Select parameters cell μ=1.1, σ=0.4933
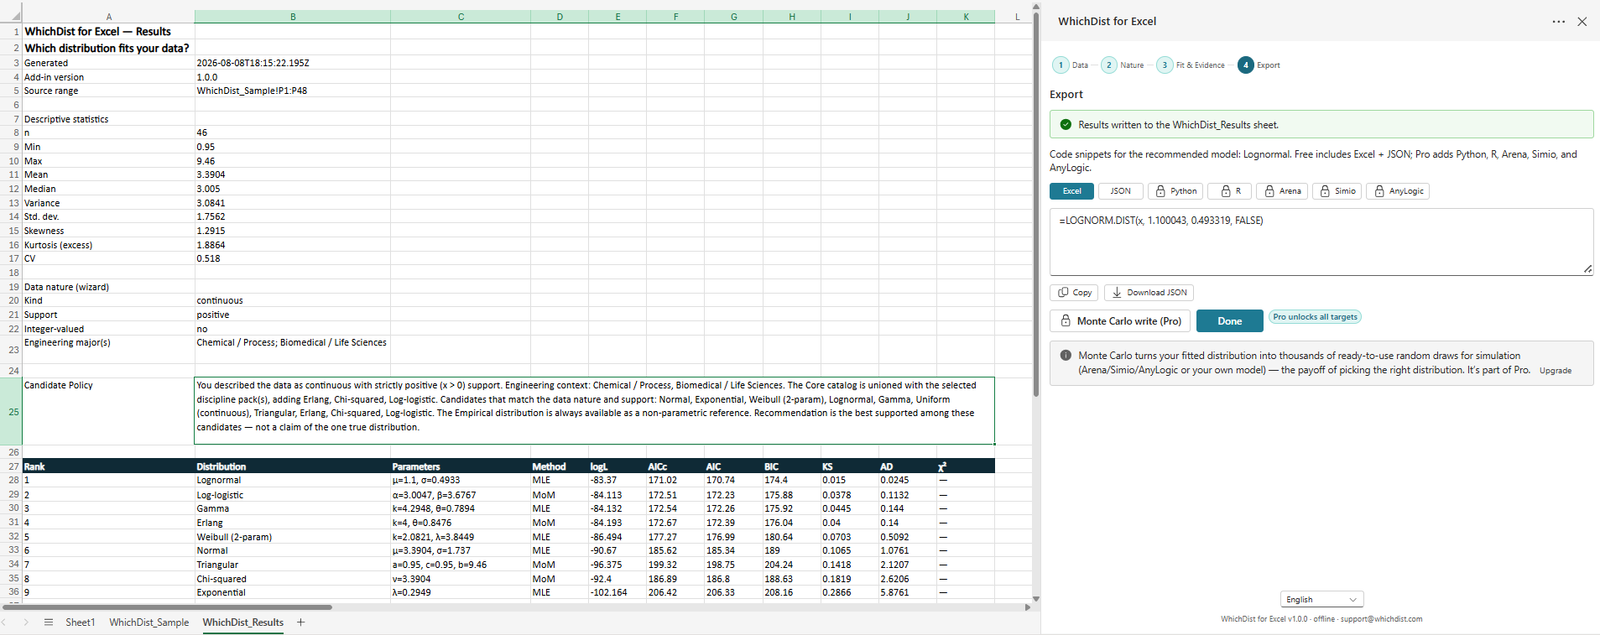The image size is (1600, 635). pyautogui.click(x=461, y=480)
